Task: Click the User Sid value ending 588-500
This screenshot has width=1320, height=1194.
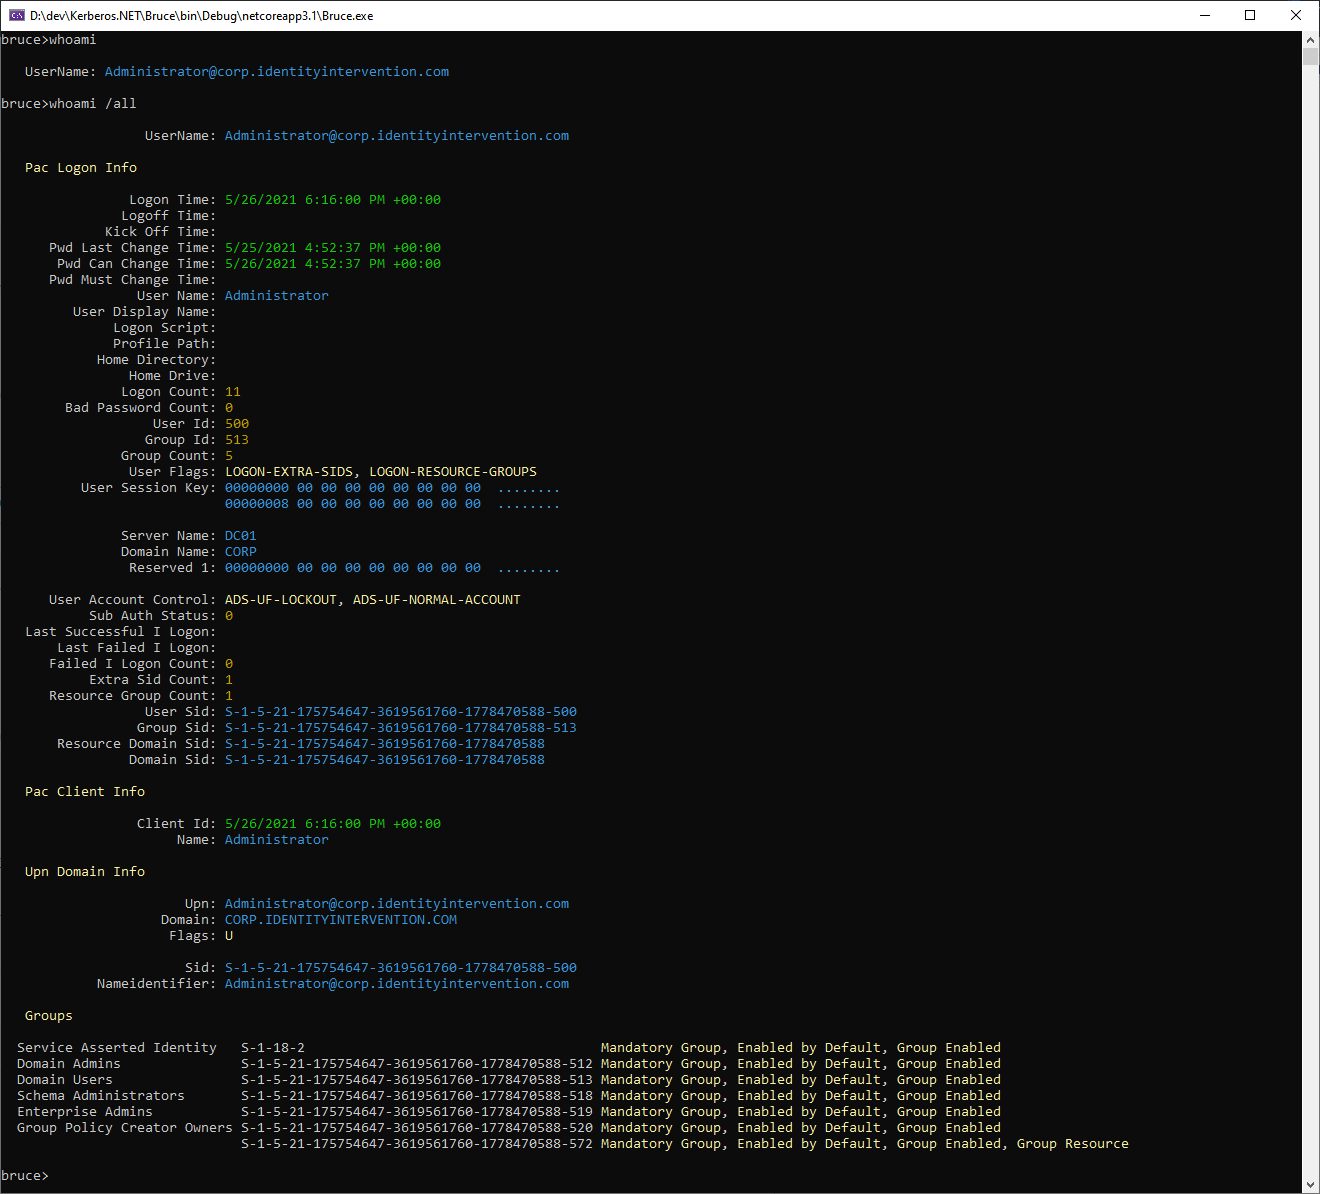Action: 401,712
